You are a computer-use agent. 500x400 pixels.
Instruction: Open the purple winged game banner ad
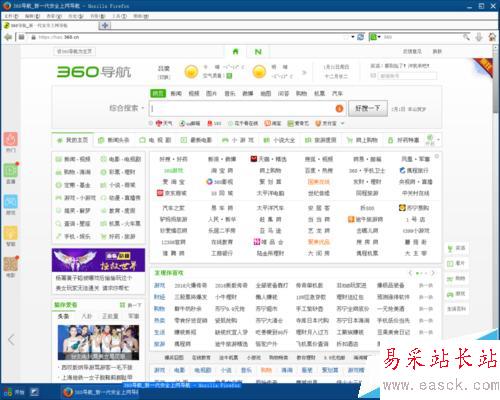pyautogui.click(x=98, y=260)
